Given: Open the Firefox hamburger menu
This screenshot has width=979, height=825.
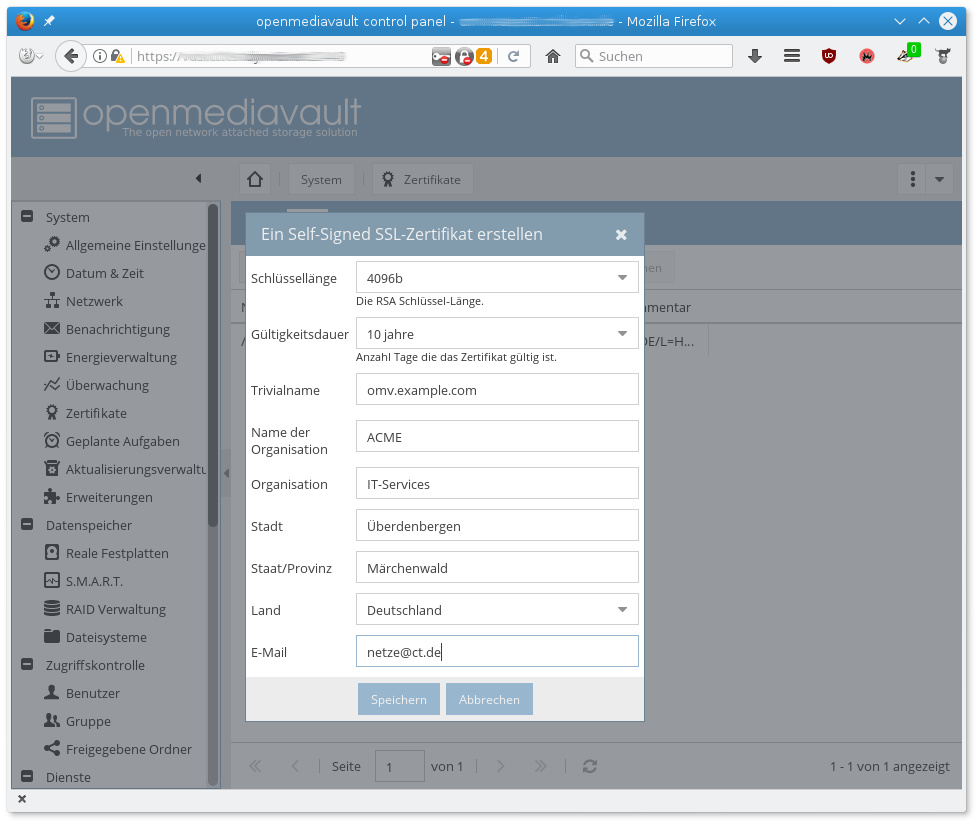Looking at the screenshot, I should [x=792, y=57].
